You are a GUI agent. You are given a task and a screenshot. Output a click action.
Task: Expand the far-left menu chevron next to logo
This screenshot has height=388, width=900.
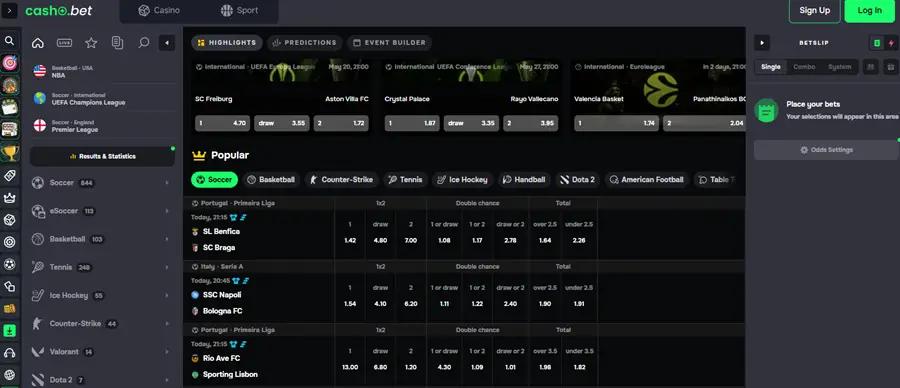(9, 10)
